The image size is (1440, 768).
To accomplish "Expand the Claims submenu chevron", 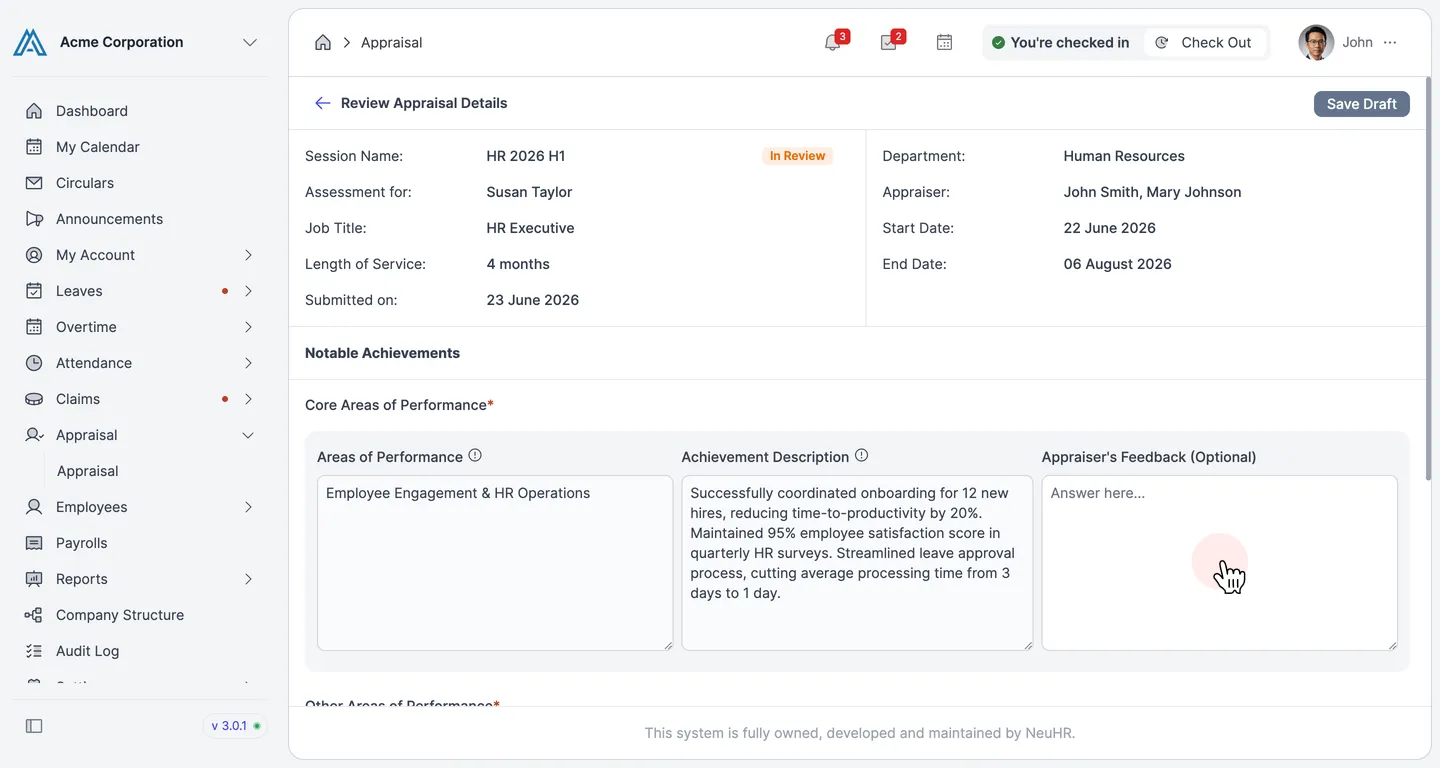I will 248,399.
